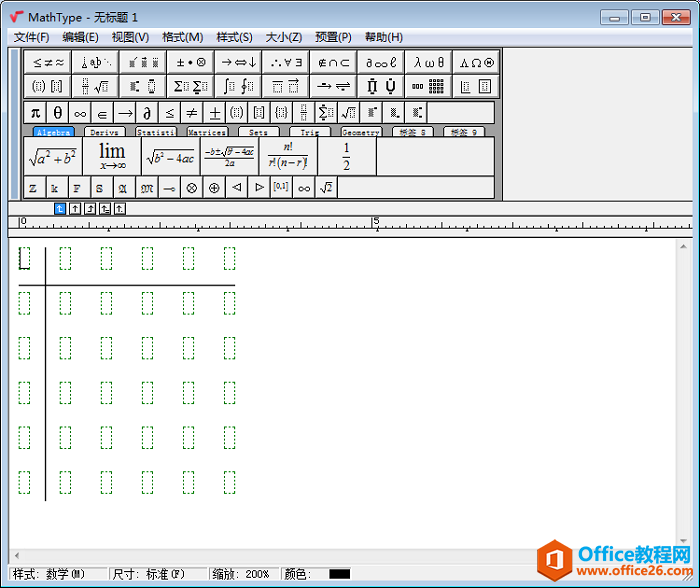Select the left-aligned tab stop button

point(60,209)
